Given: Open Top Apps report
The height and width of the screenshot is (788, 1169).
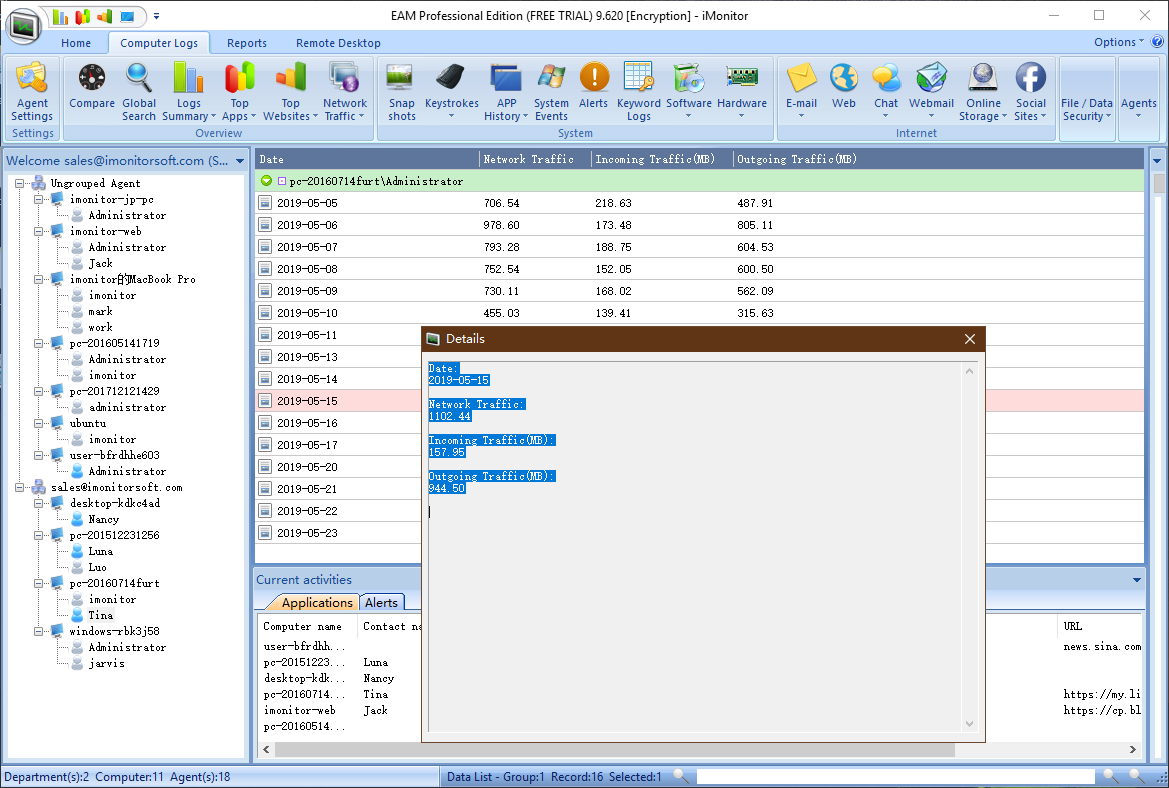Looking at the screenshot, I should tap(239, 92).
